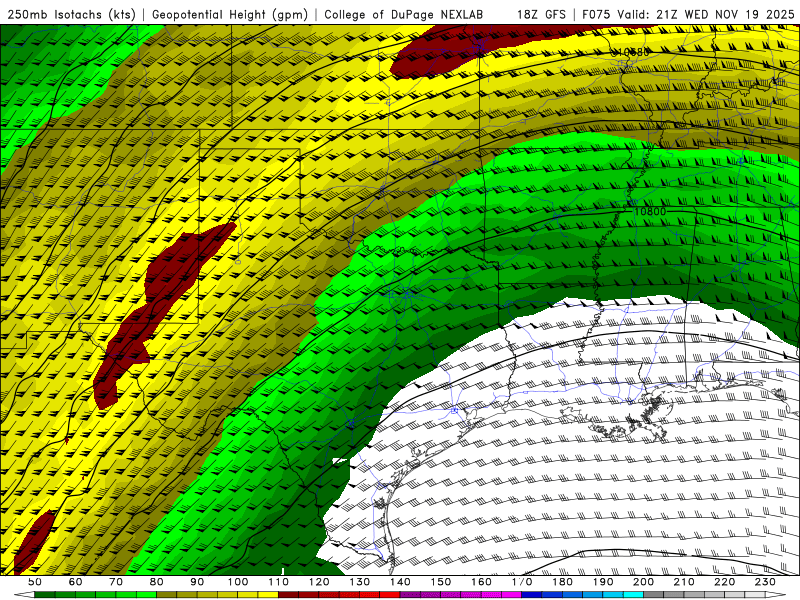Click 'College of DuPage NEXLAB' header text
Image resolution: width=800 pixels, height=600 pixels.
pyautogui.click(x=404, y=14)
